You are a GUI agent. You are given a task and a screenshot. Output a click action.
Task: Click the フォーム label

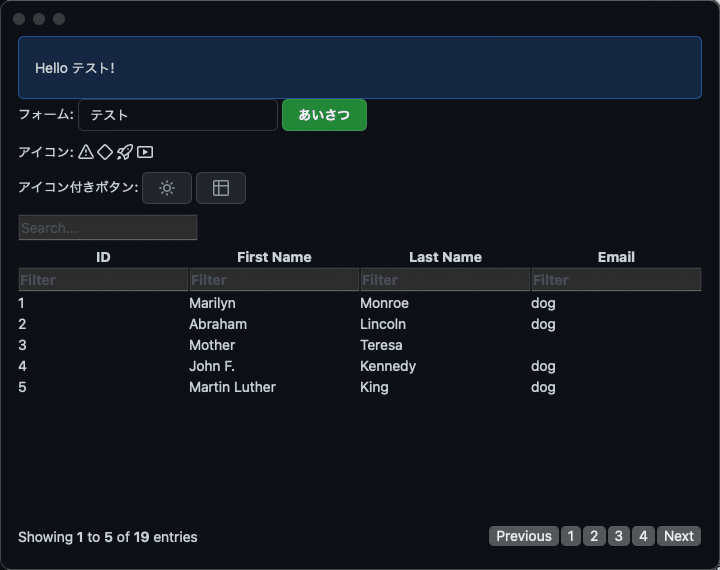tap(46, 114)
